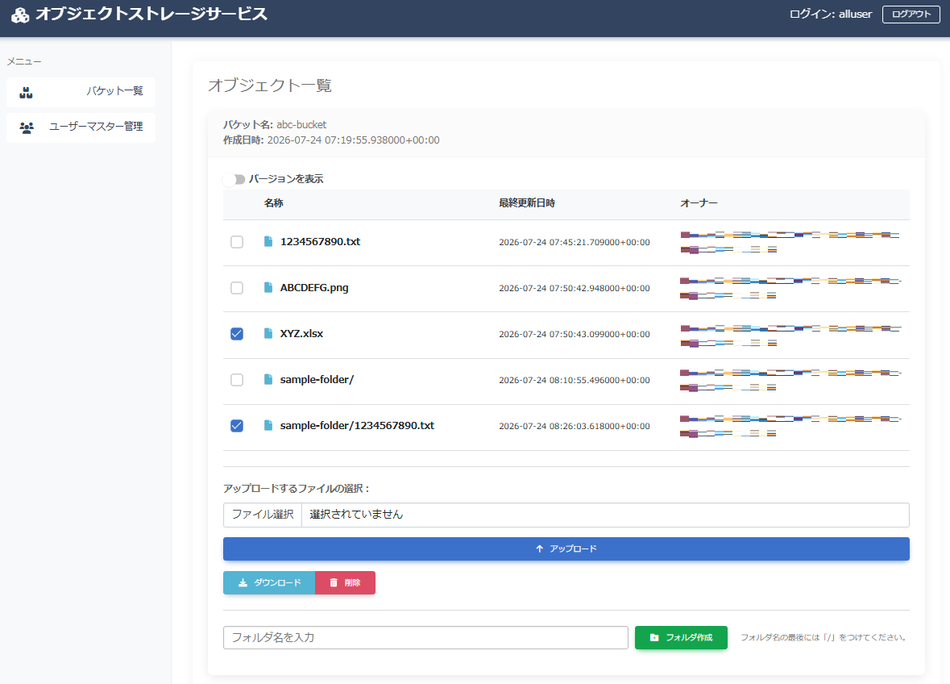
Task: Click timestamp 2026-07-24 07:45:21.709000+00:00
Action: 574,242
